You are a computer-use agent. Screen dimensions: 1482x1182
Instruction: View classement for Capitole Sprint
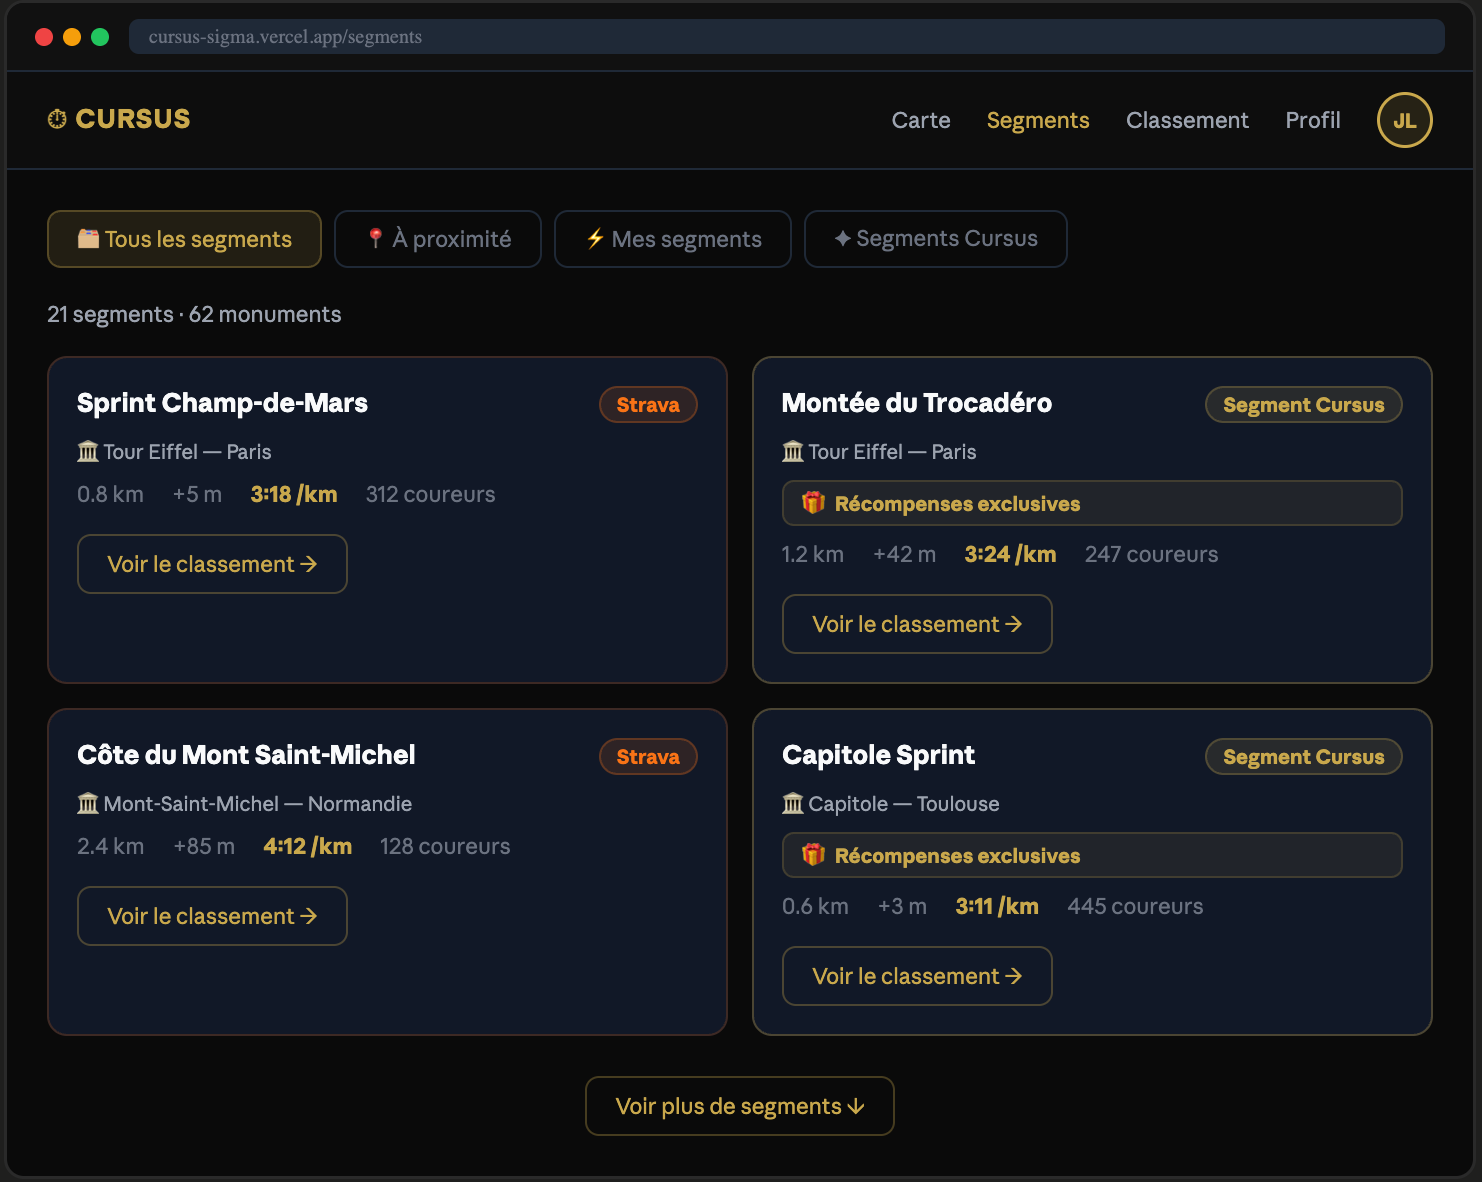tap(917, 976)
